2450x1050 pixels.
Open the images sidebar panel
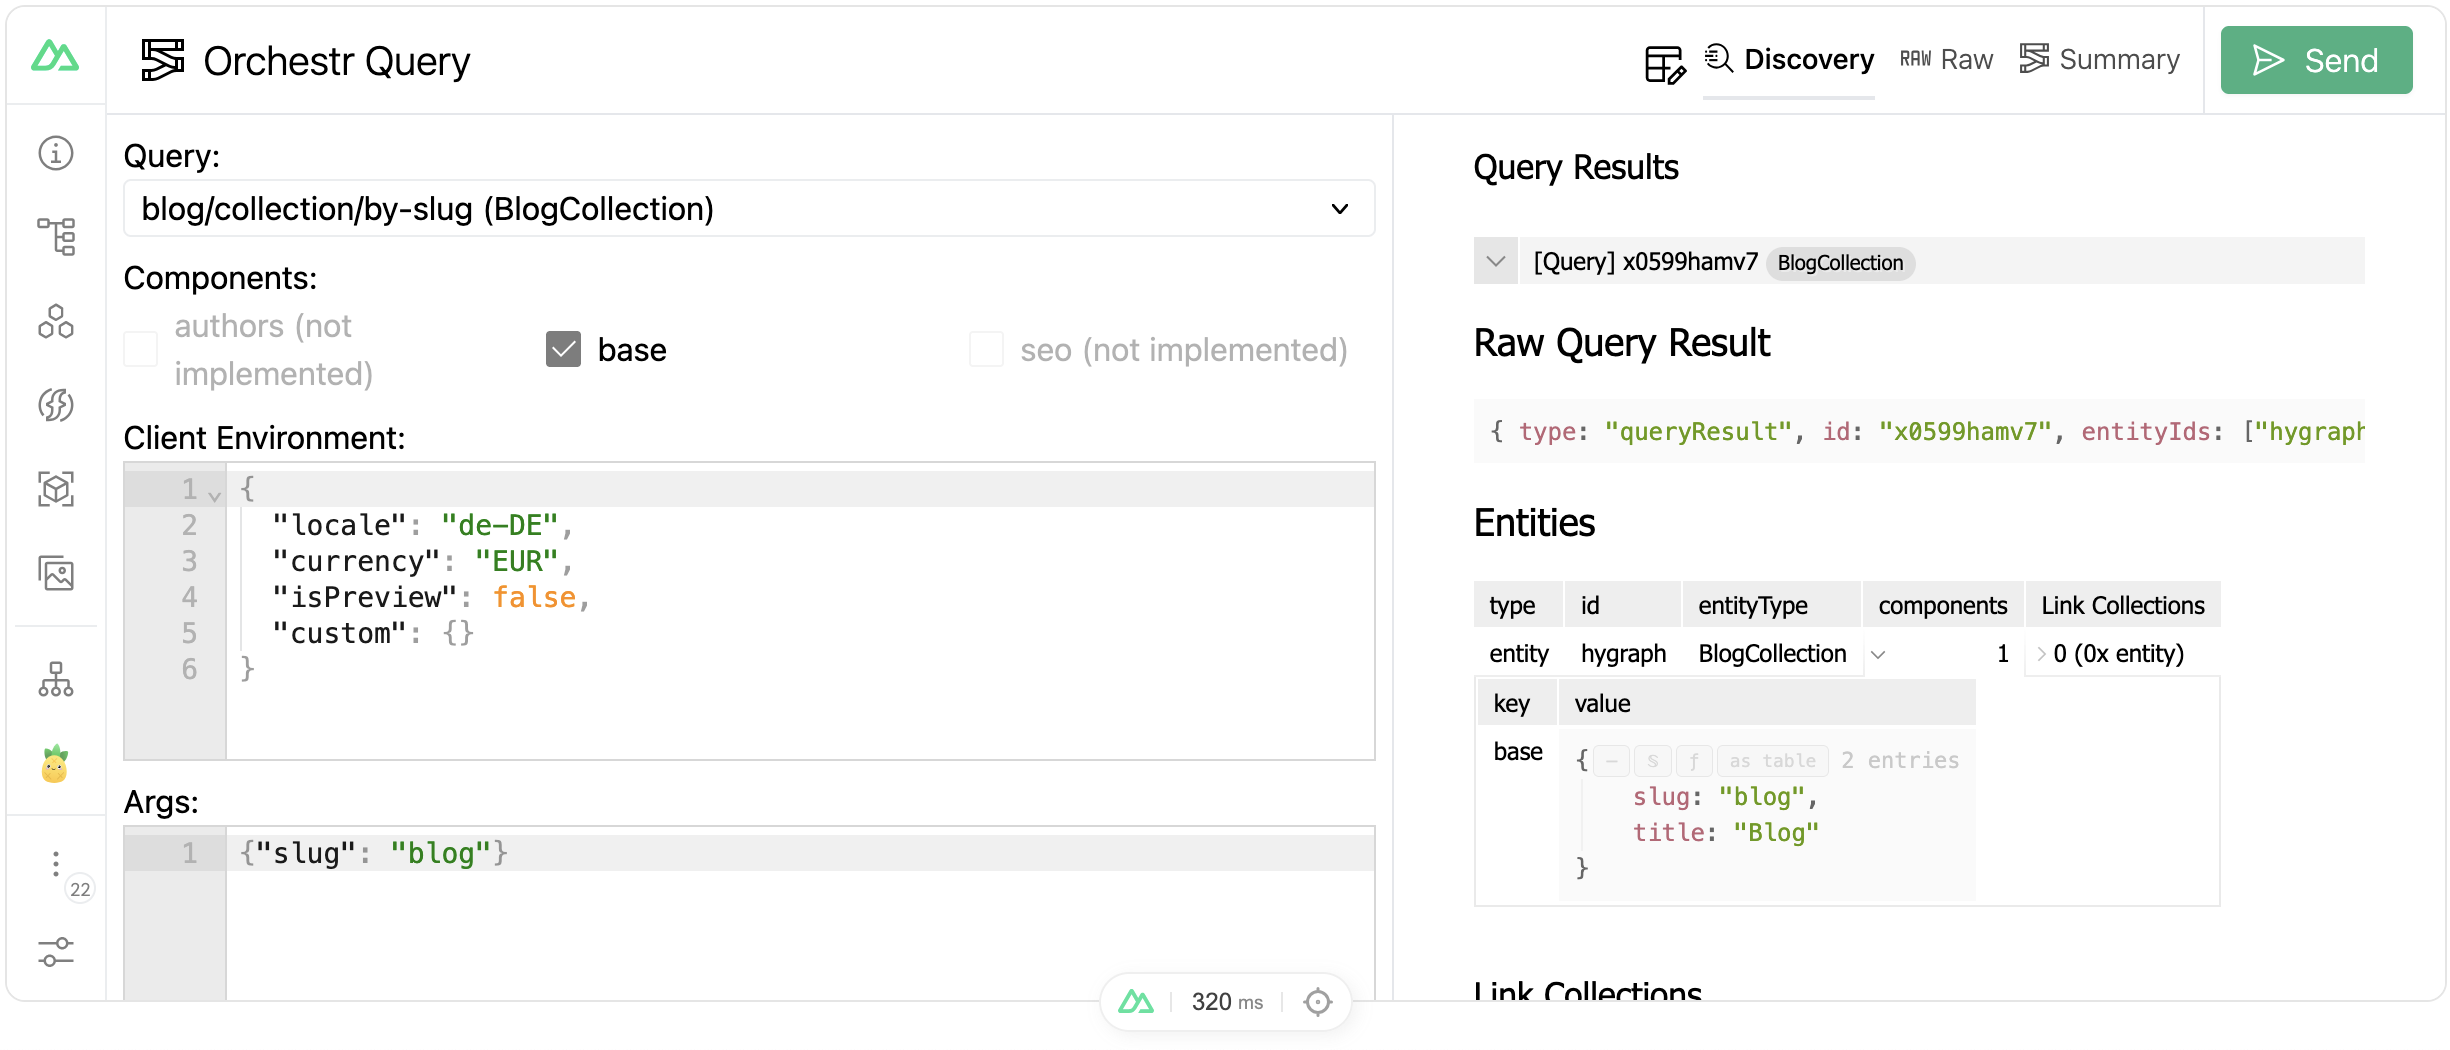pos(55,574)
